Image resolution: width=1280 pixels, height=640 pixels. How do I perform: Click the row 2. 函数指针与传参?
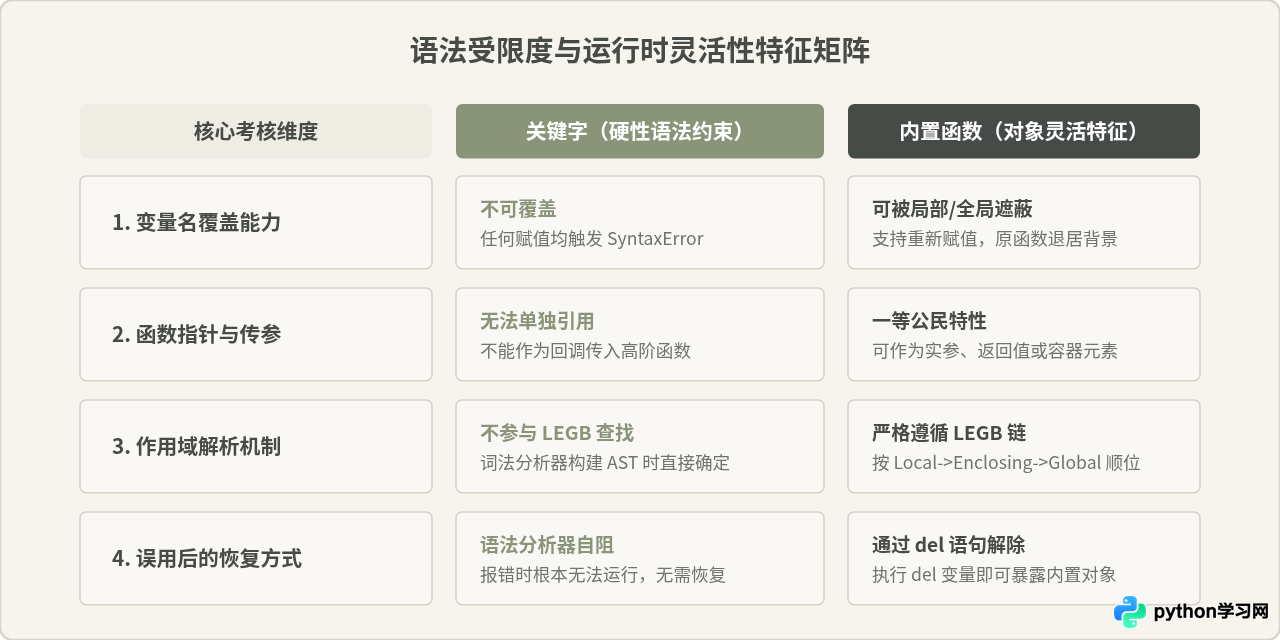(x=256, y=334)
